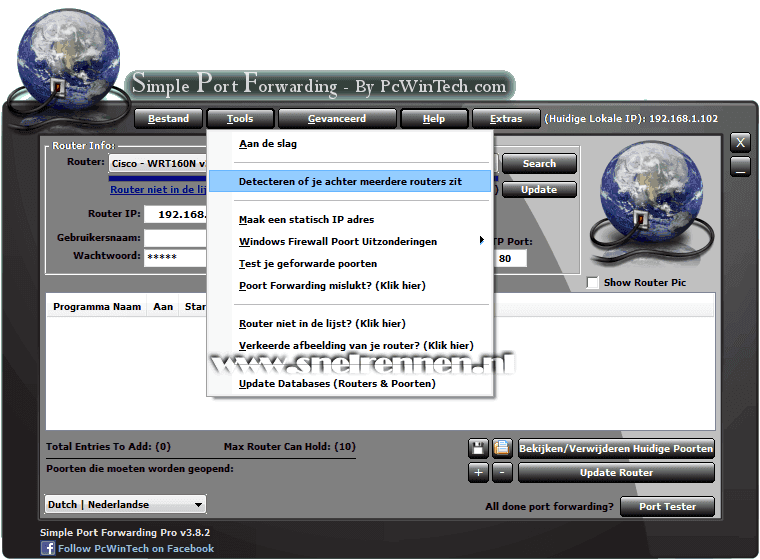The width and height of the screenshot is (760, 560).
Task: Click the Huidige Lokale IP address text
Action: [x=631, y=118]
